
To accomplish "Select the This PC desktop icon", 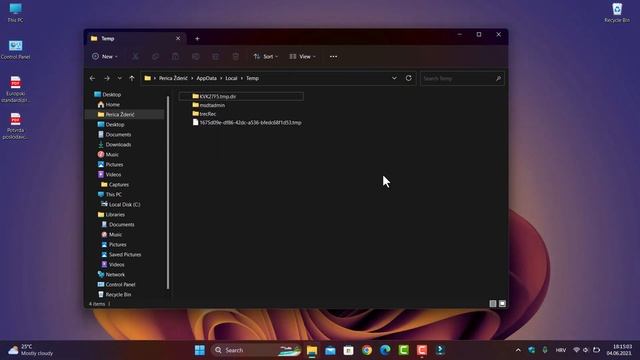I will pyautogui.click(x=16, y=13).
